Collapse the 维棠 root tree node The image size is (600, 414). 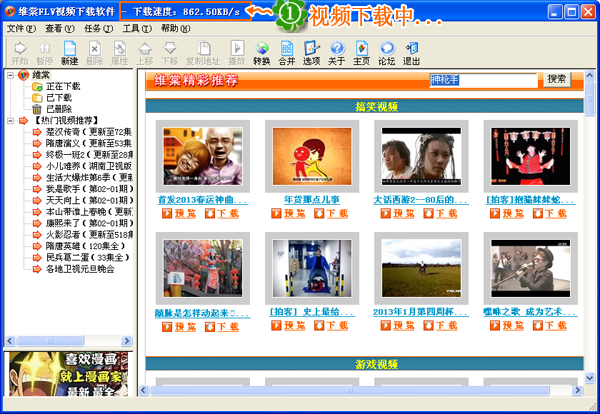click(x=11, y=75)
